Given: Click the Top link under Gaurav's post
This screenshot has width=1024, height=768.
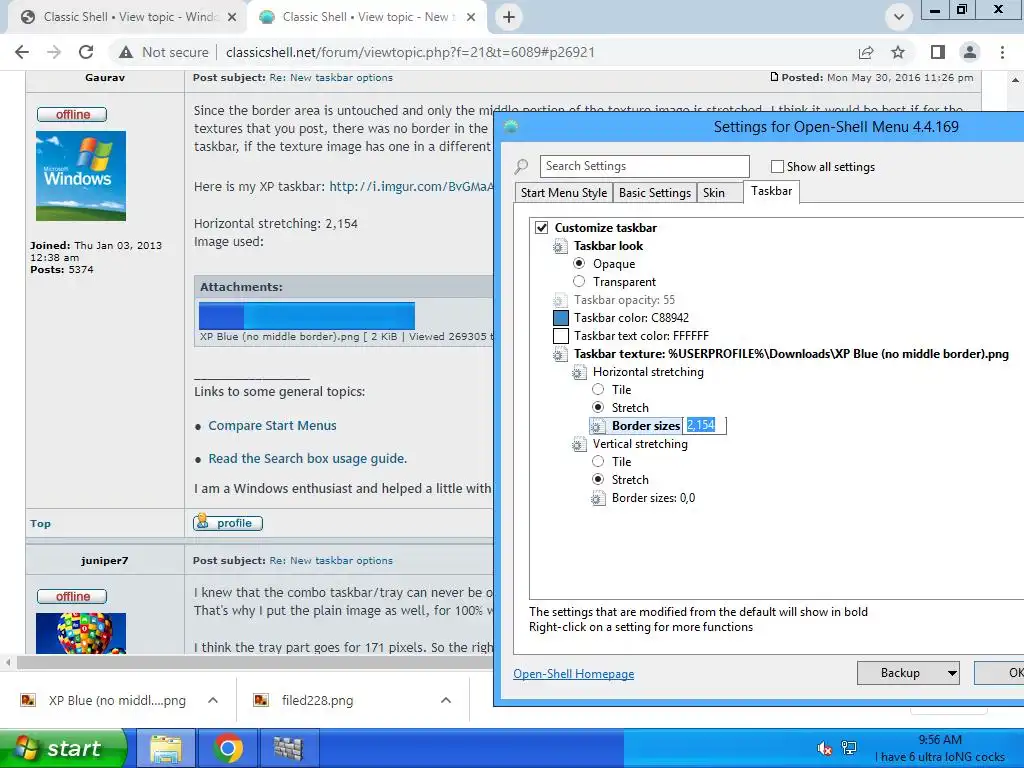Looking at the screenshot, I should coord(40,524).
